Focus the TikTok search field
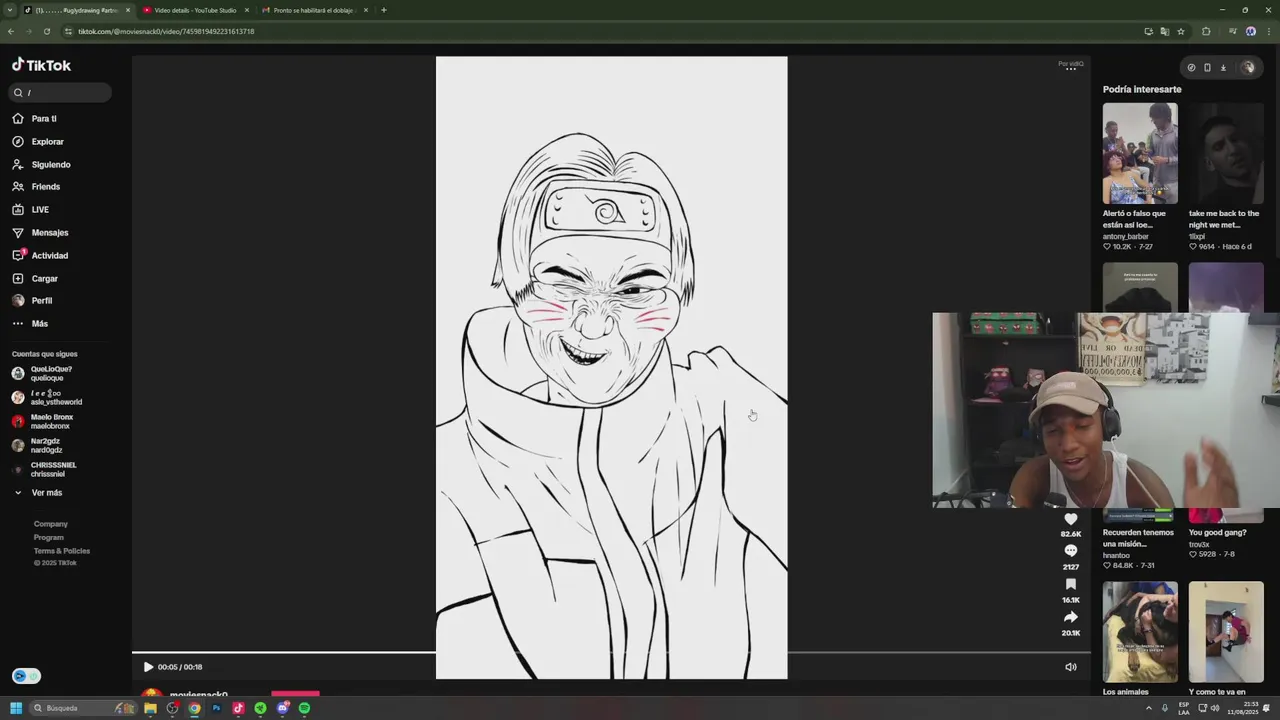The image size is (1280, 720). click(x=61, y=93)
